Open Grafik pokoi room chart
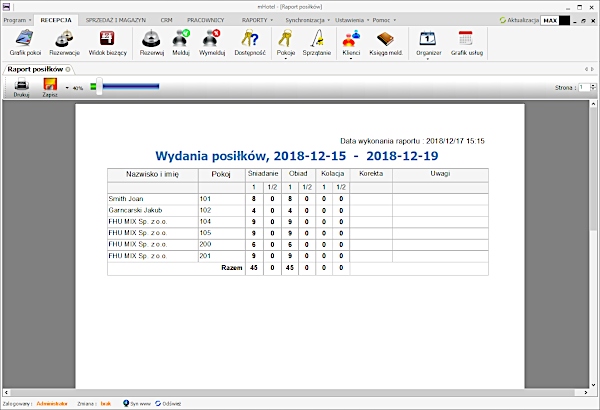600x410 pixels. pyautogui.click(x=23, y=42)
